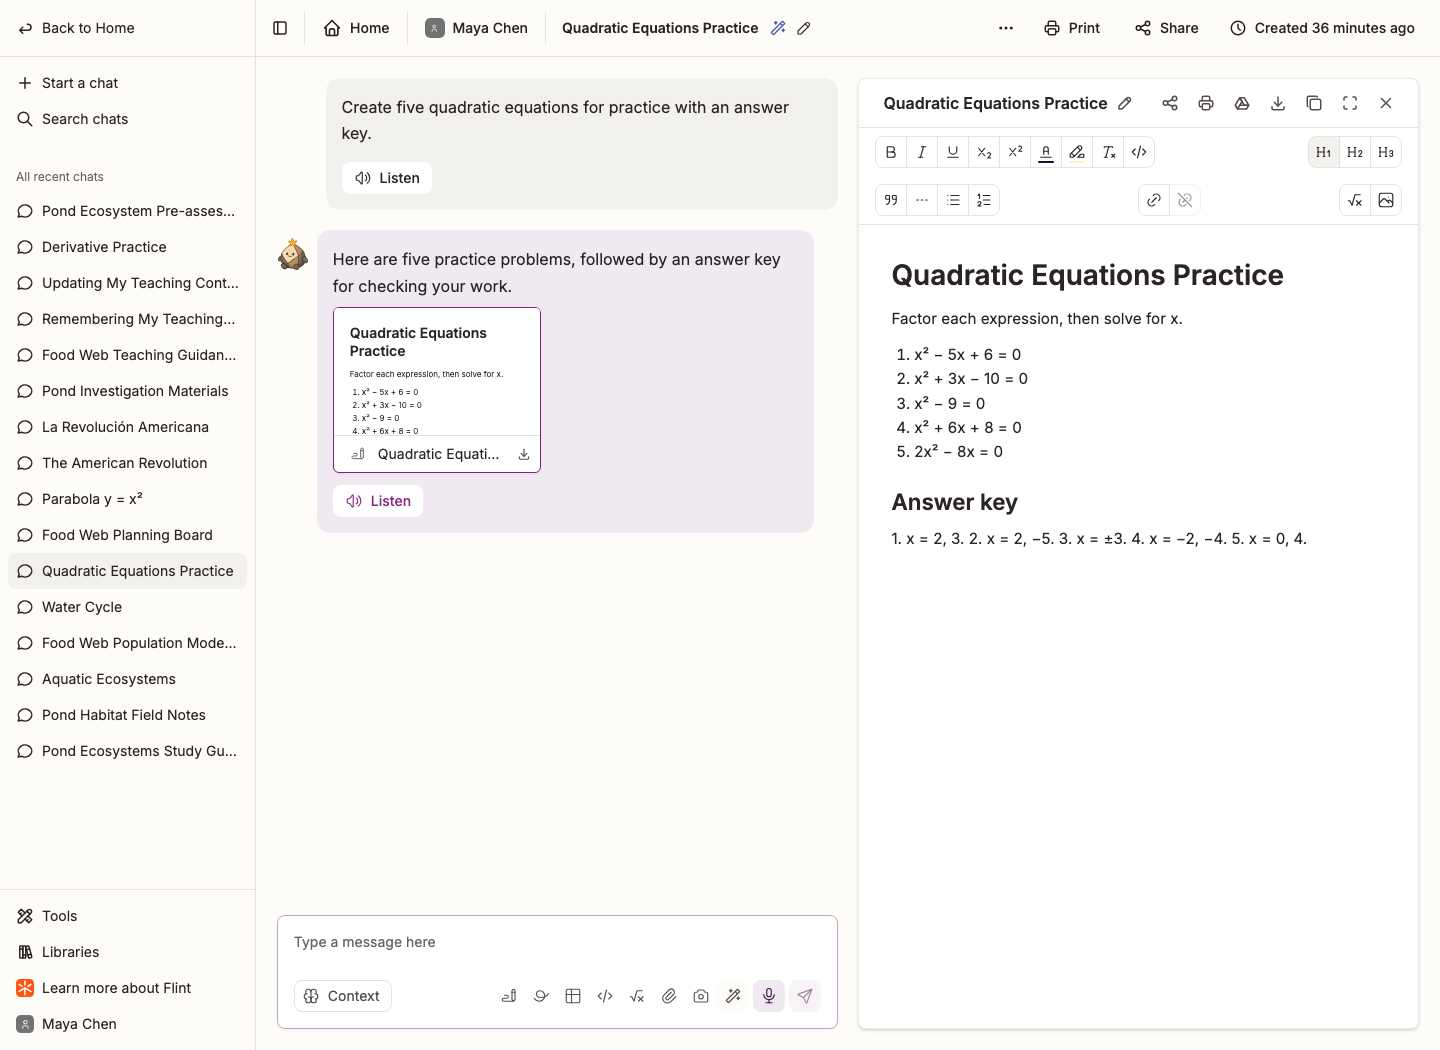Insert inline code formatting
Screen dimensions: 1440x1050
1139,152
